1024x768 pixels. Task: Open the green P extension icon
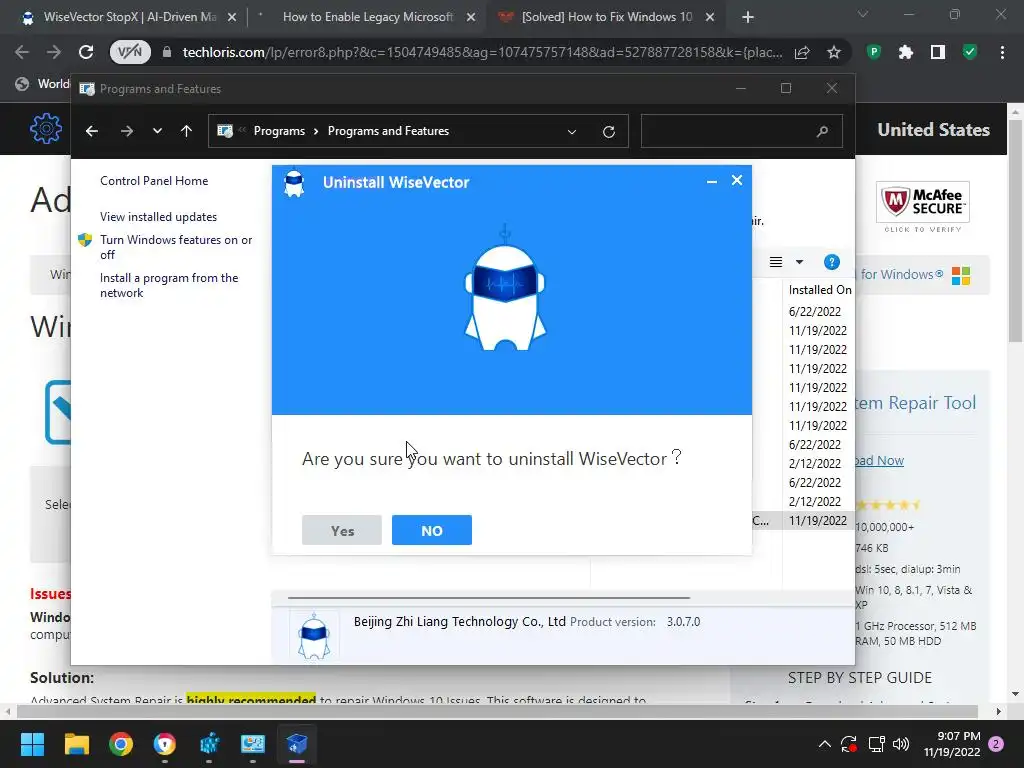click(x=874, y=52)
